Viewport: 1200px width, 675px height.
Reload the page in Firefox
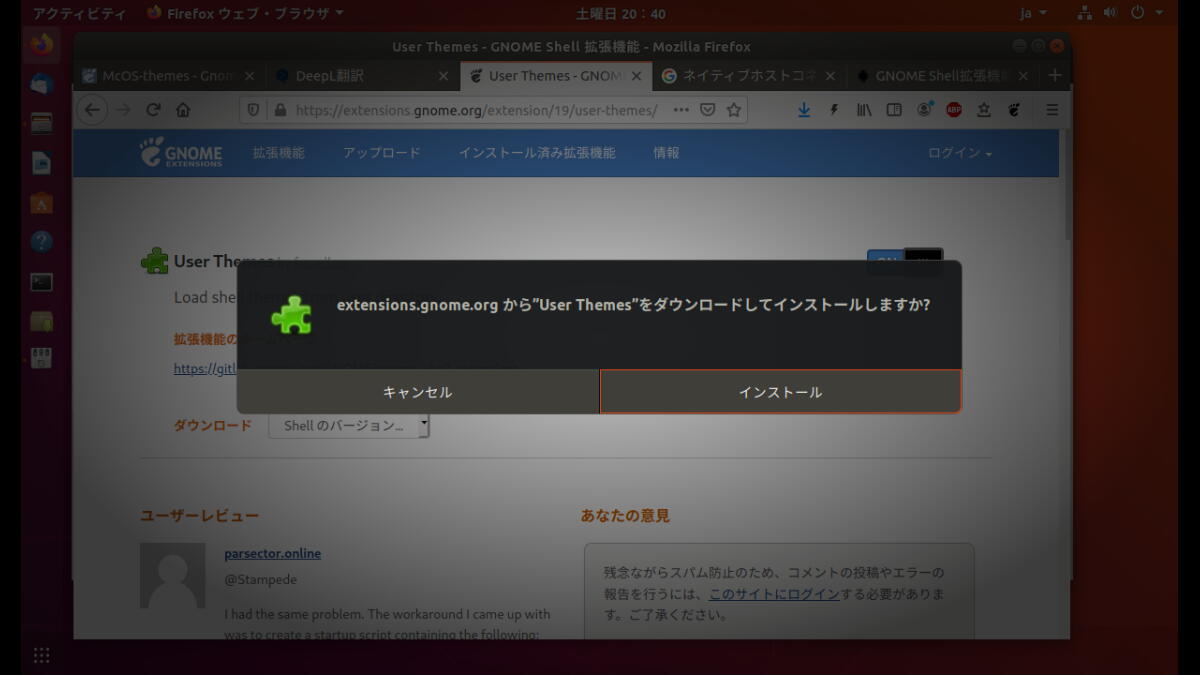tap(153, 110)
